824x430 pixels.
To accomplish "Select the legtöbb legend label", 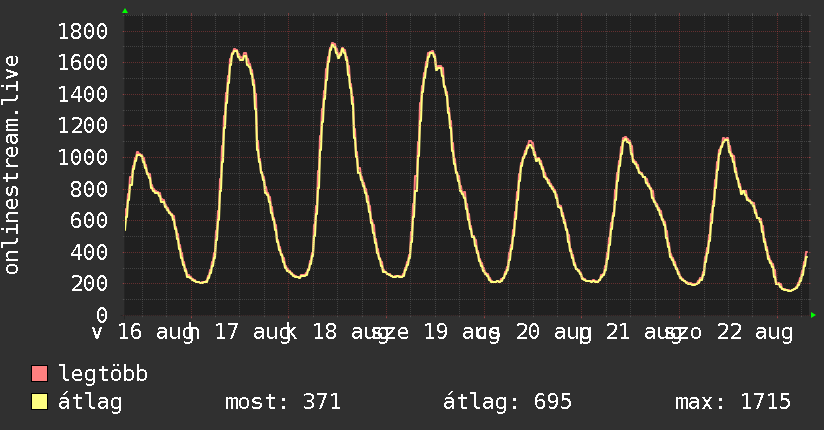I will [103, 374].
